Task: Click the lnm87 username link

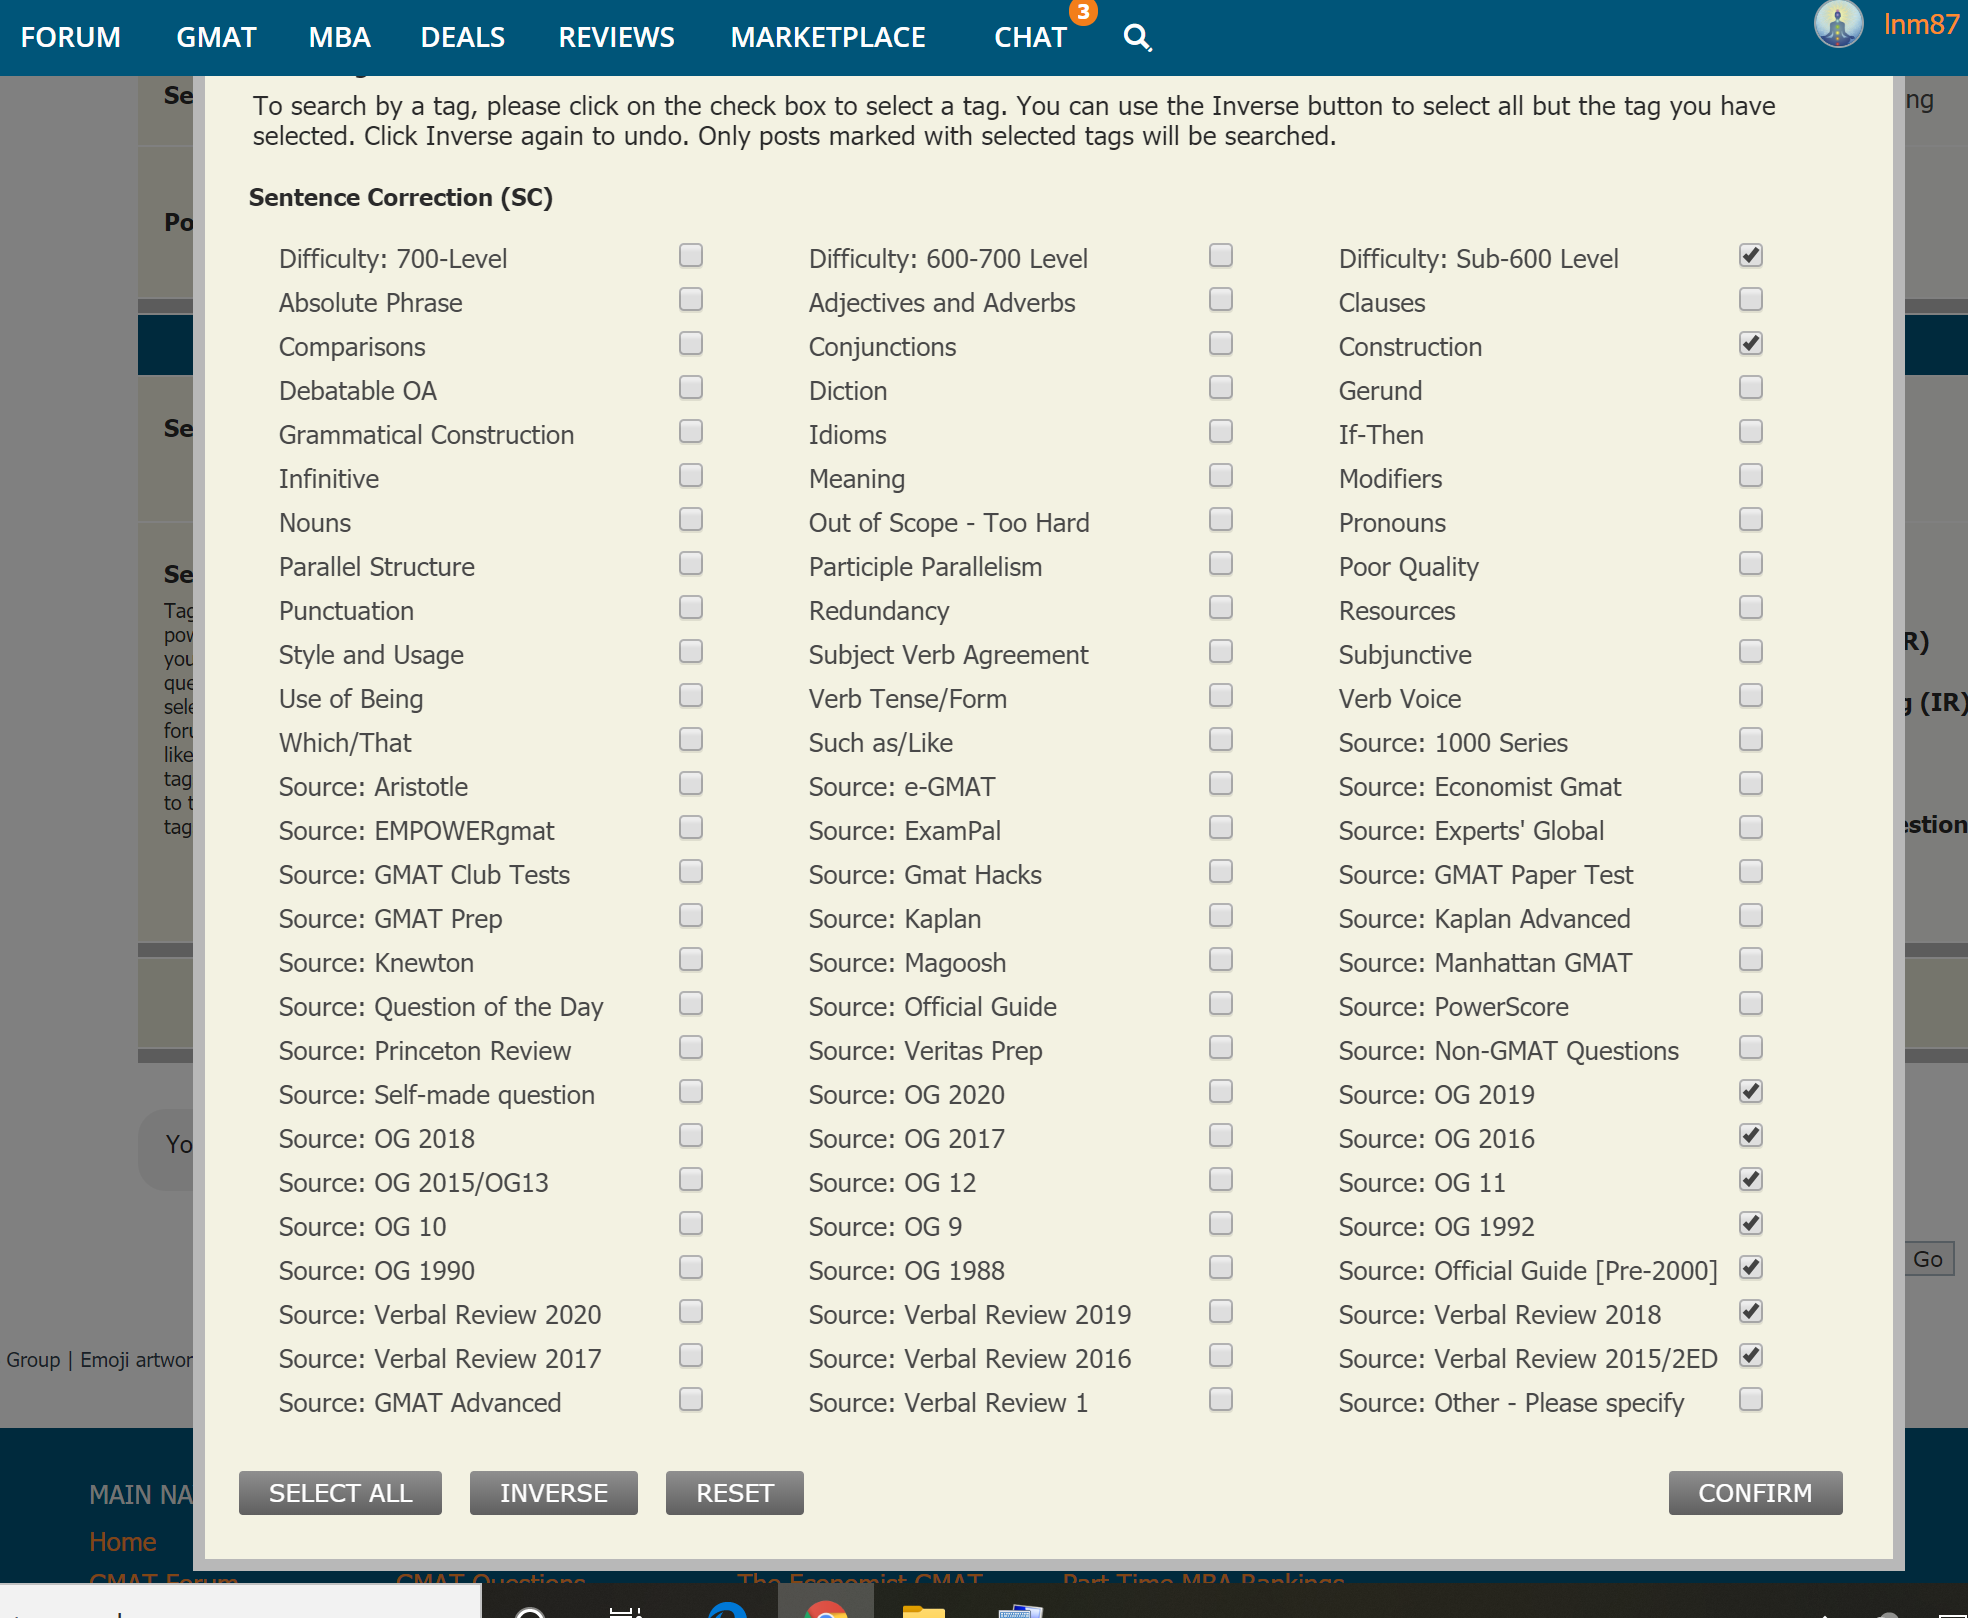Action: (x=1920, y=24)
